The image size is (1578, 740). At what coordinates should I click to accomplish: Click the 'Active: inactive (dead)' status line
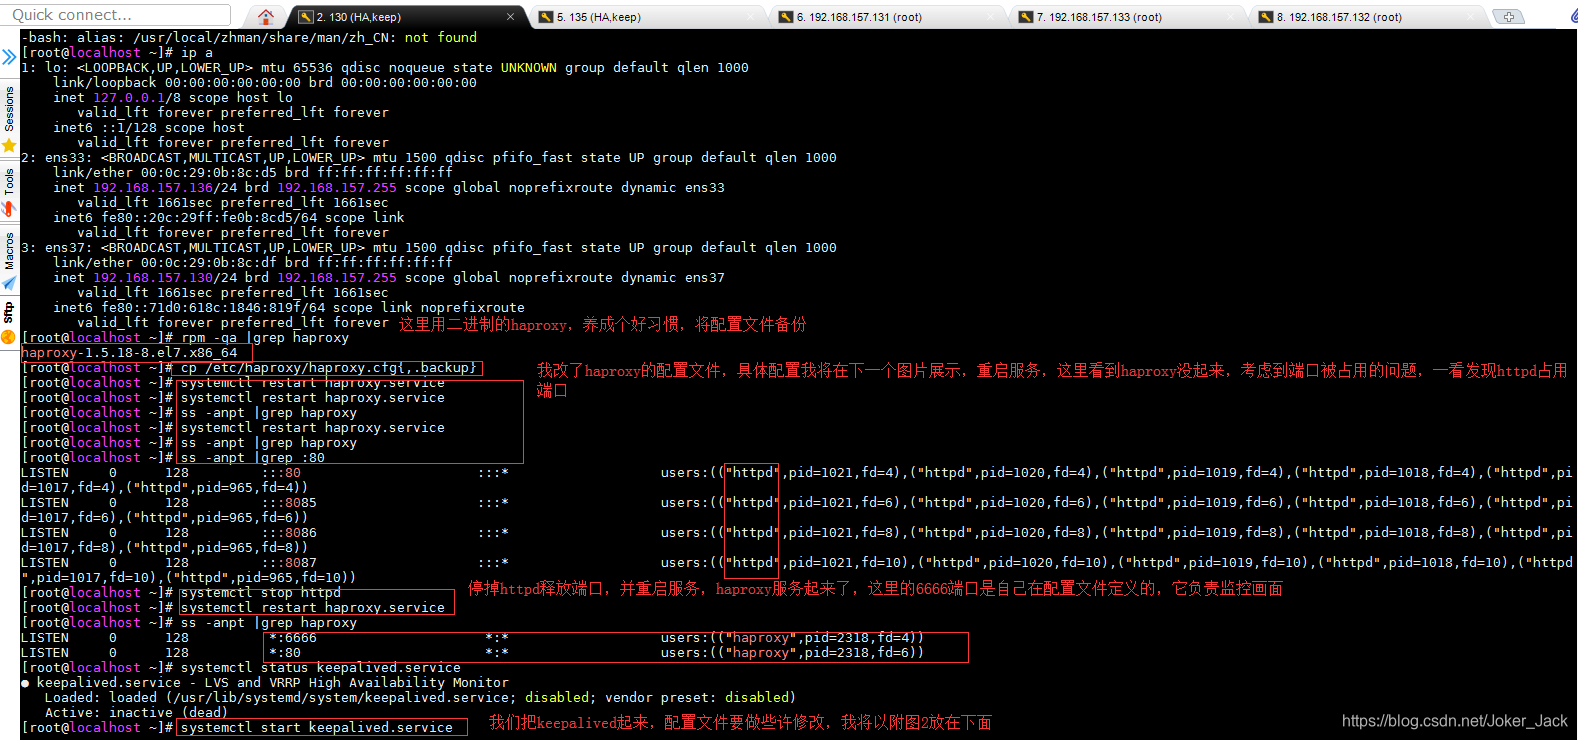pyautogui.click(x=137, y=712)
